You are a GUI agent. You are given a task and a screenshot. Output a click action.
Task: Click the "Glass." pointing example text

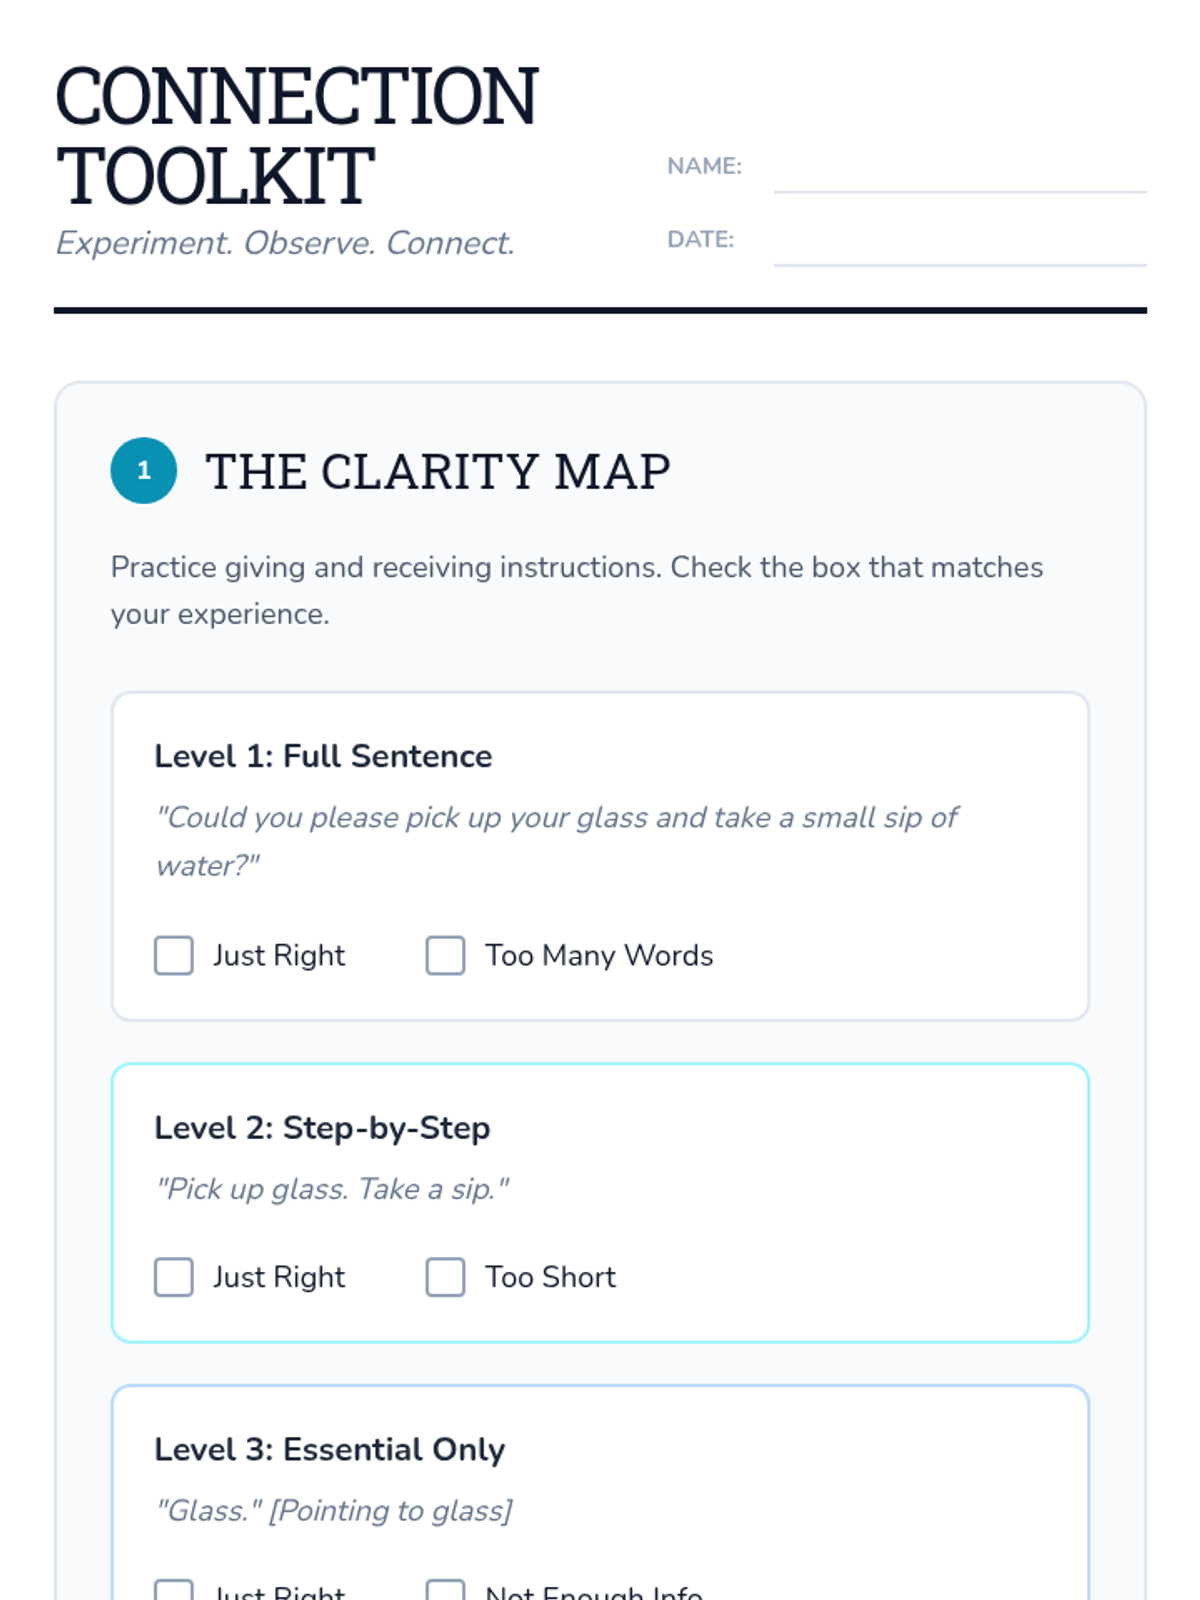(334, 1510)
